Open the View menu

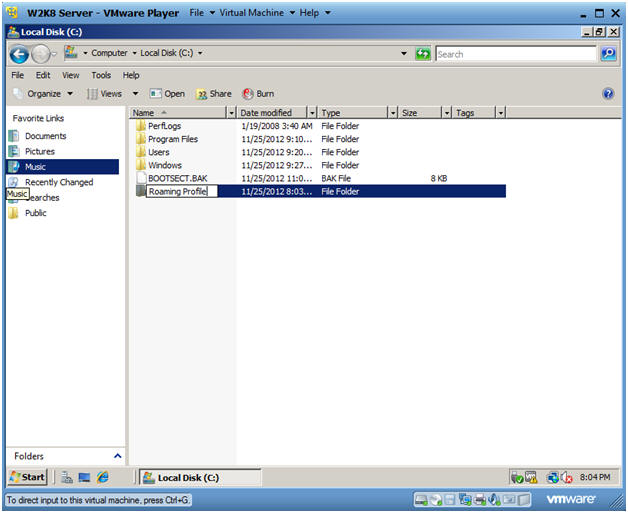(70, 75)
